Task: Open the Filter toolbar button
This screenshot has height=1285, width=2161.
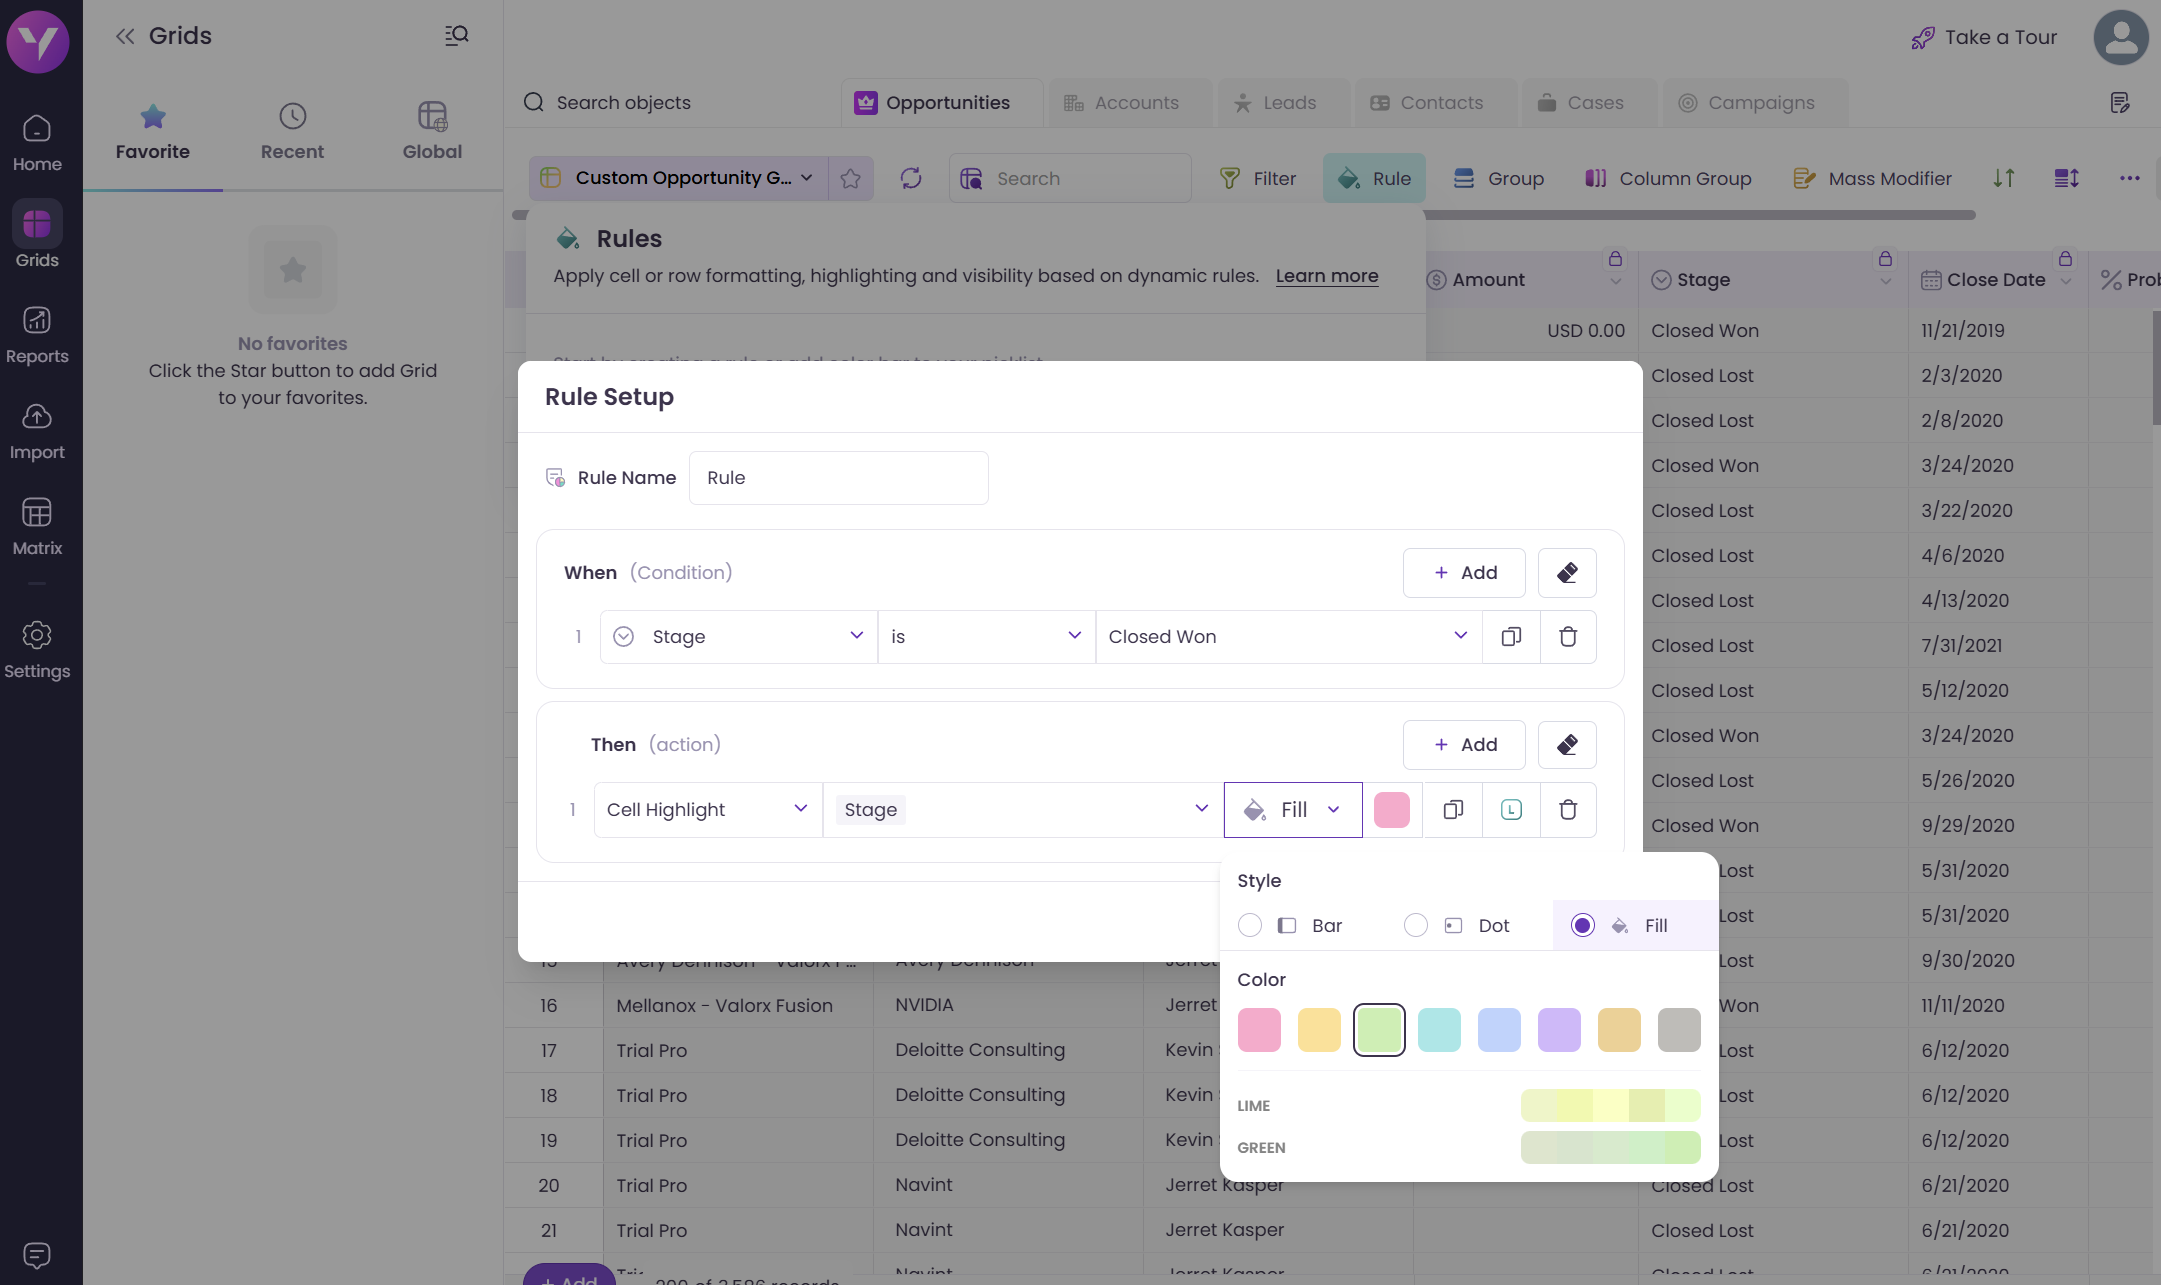Action: (1258, 178)
